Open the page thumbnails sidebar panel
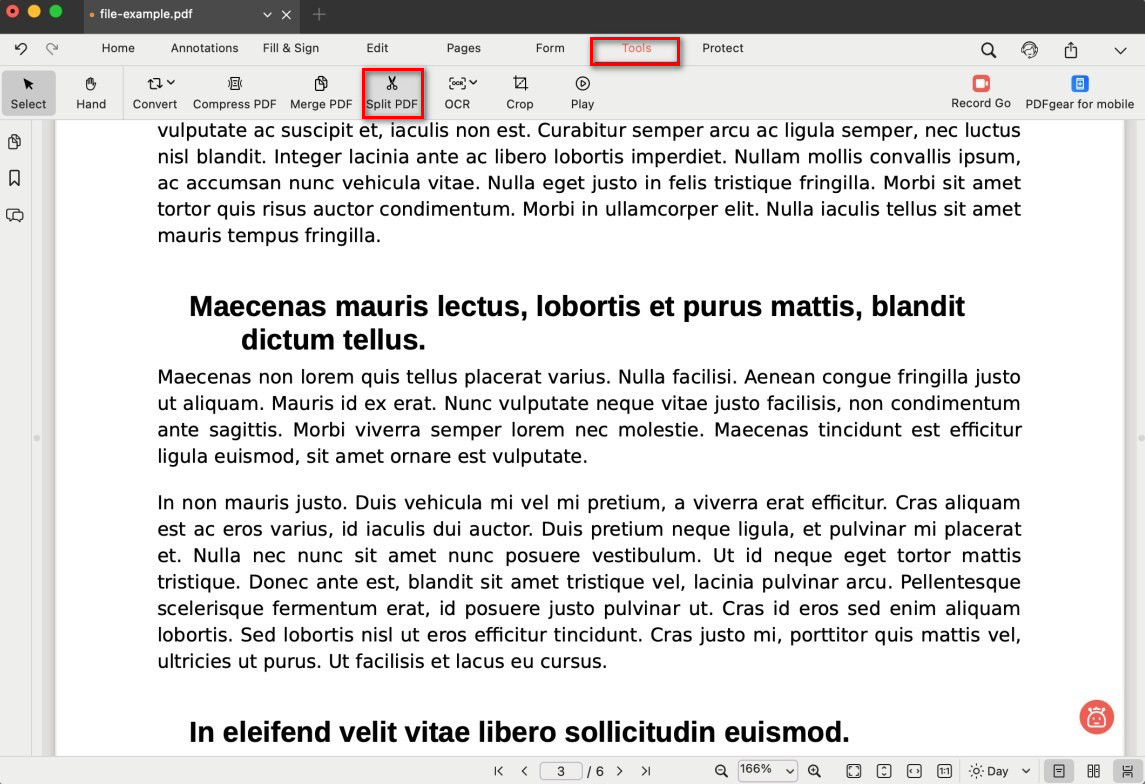 [15, 142]
